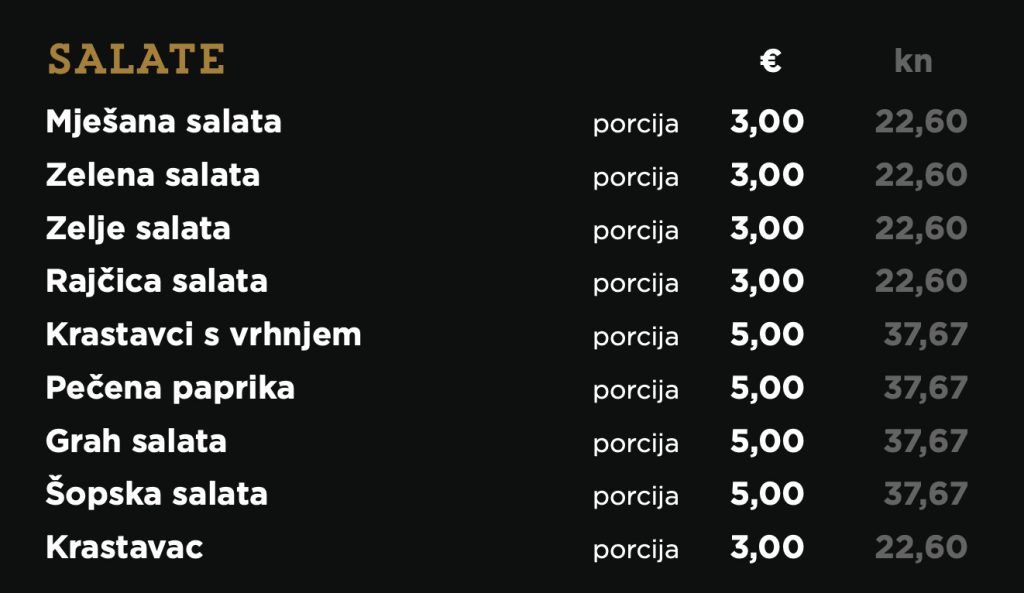Viewport: 1024px width, 593px height.
Task: Select Pečena paprika from the menu
Action: click(170, 388)
